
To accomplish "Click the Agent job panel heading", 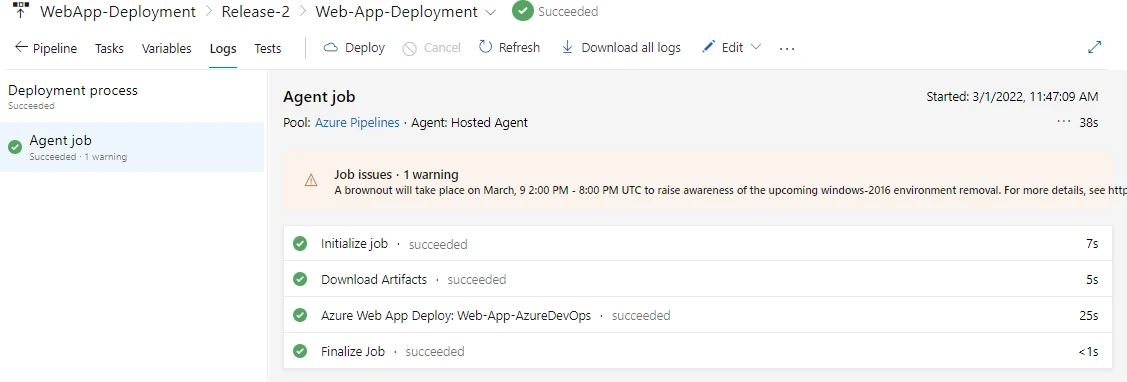I will [319, 97].
